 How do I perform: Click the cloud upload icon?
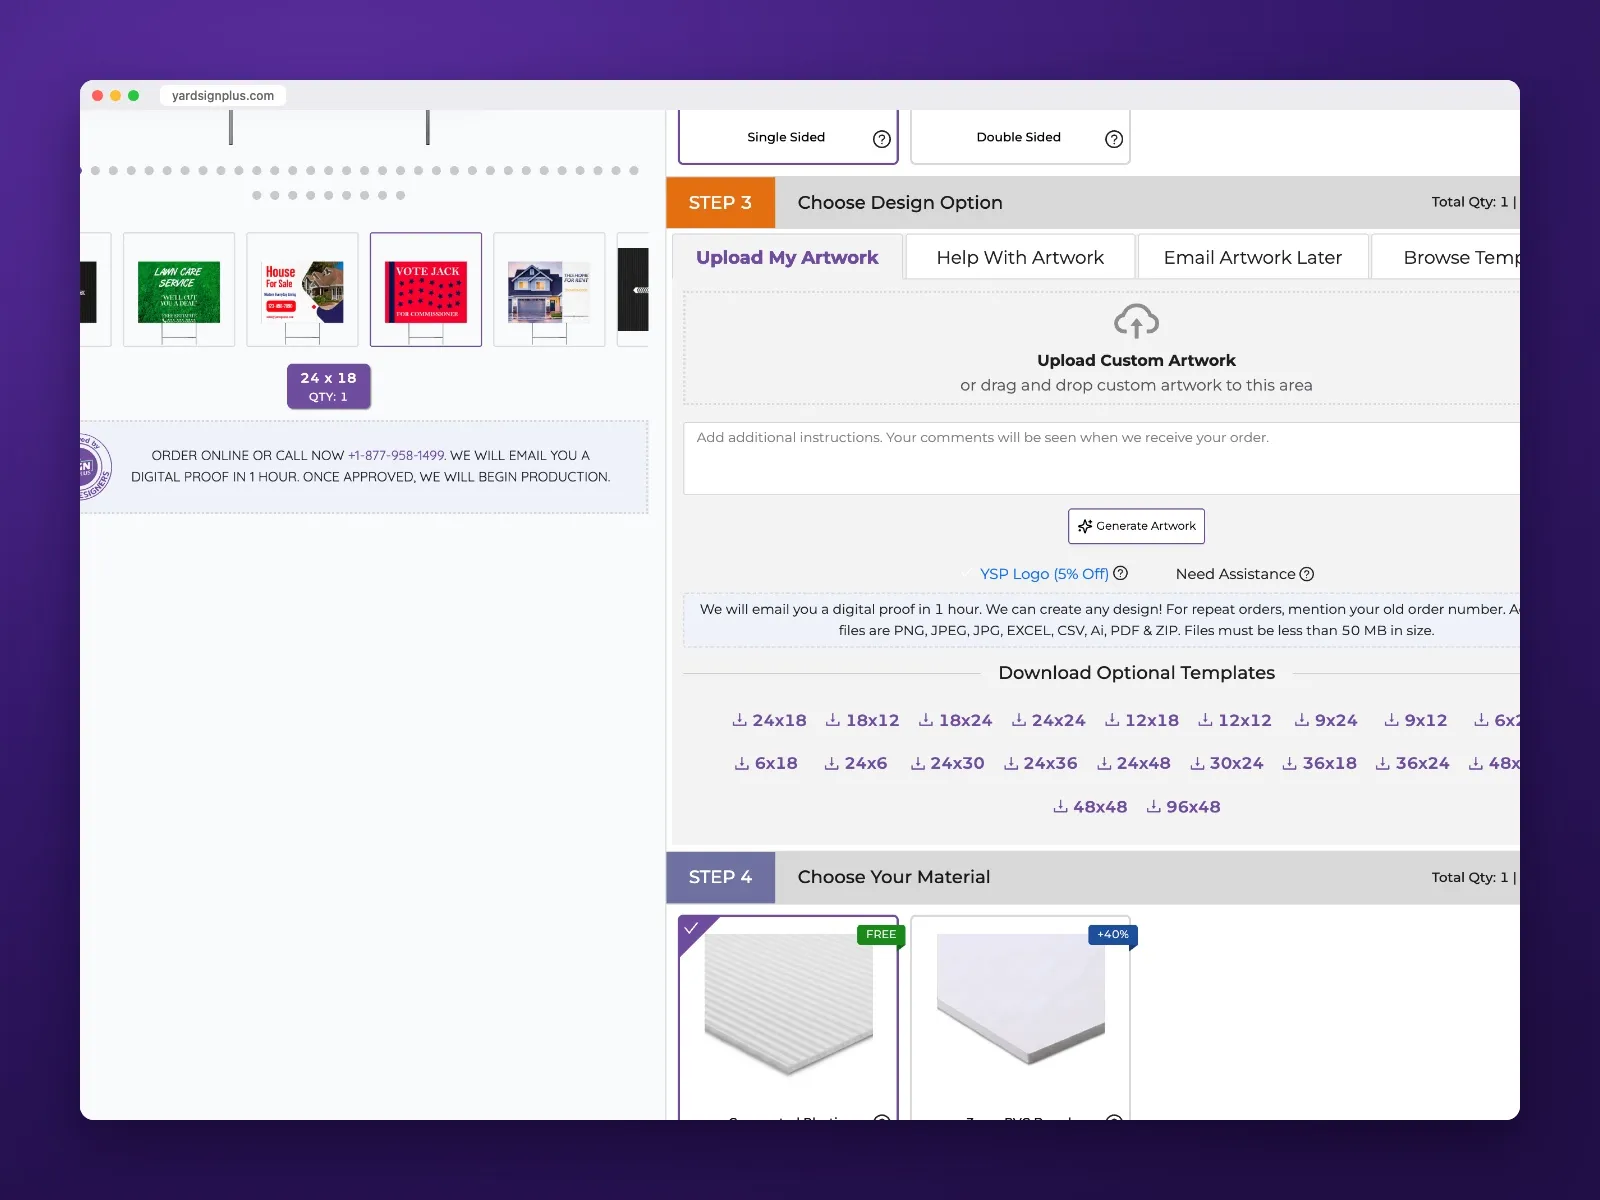pos(1136,322)
